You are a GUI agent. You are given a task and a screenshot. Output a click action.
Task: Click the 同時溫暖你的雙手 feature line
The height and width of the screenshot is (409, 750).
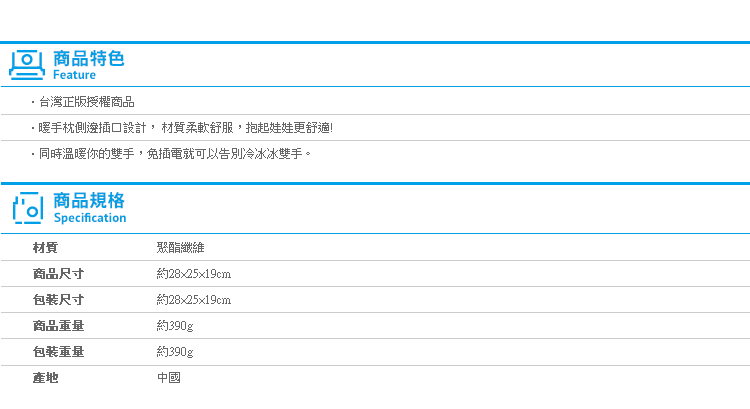click(171, 154)
